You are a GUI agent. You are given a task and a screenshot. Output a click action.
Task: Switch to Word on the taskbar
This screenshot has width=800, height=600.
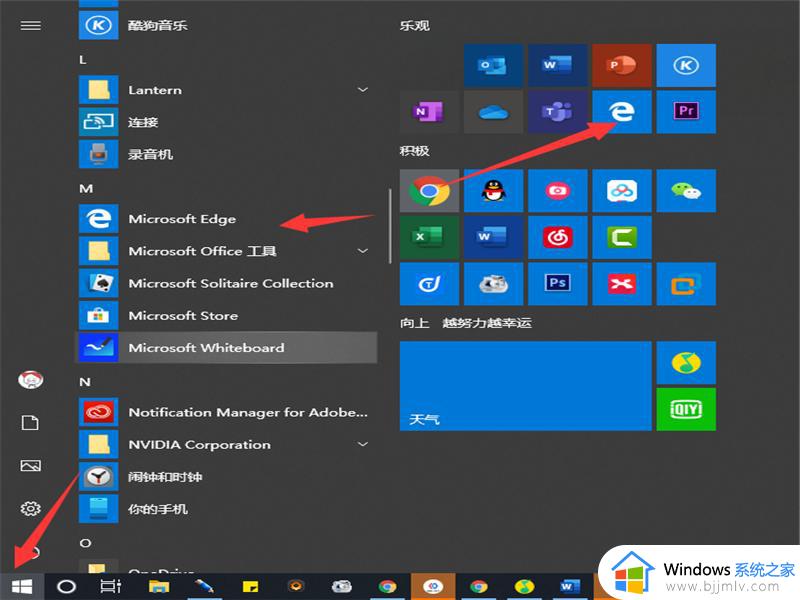[570, 587]
